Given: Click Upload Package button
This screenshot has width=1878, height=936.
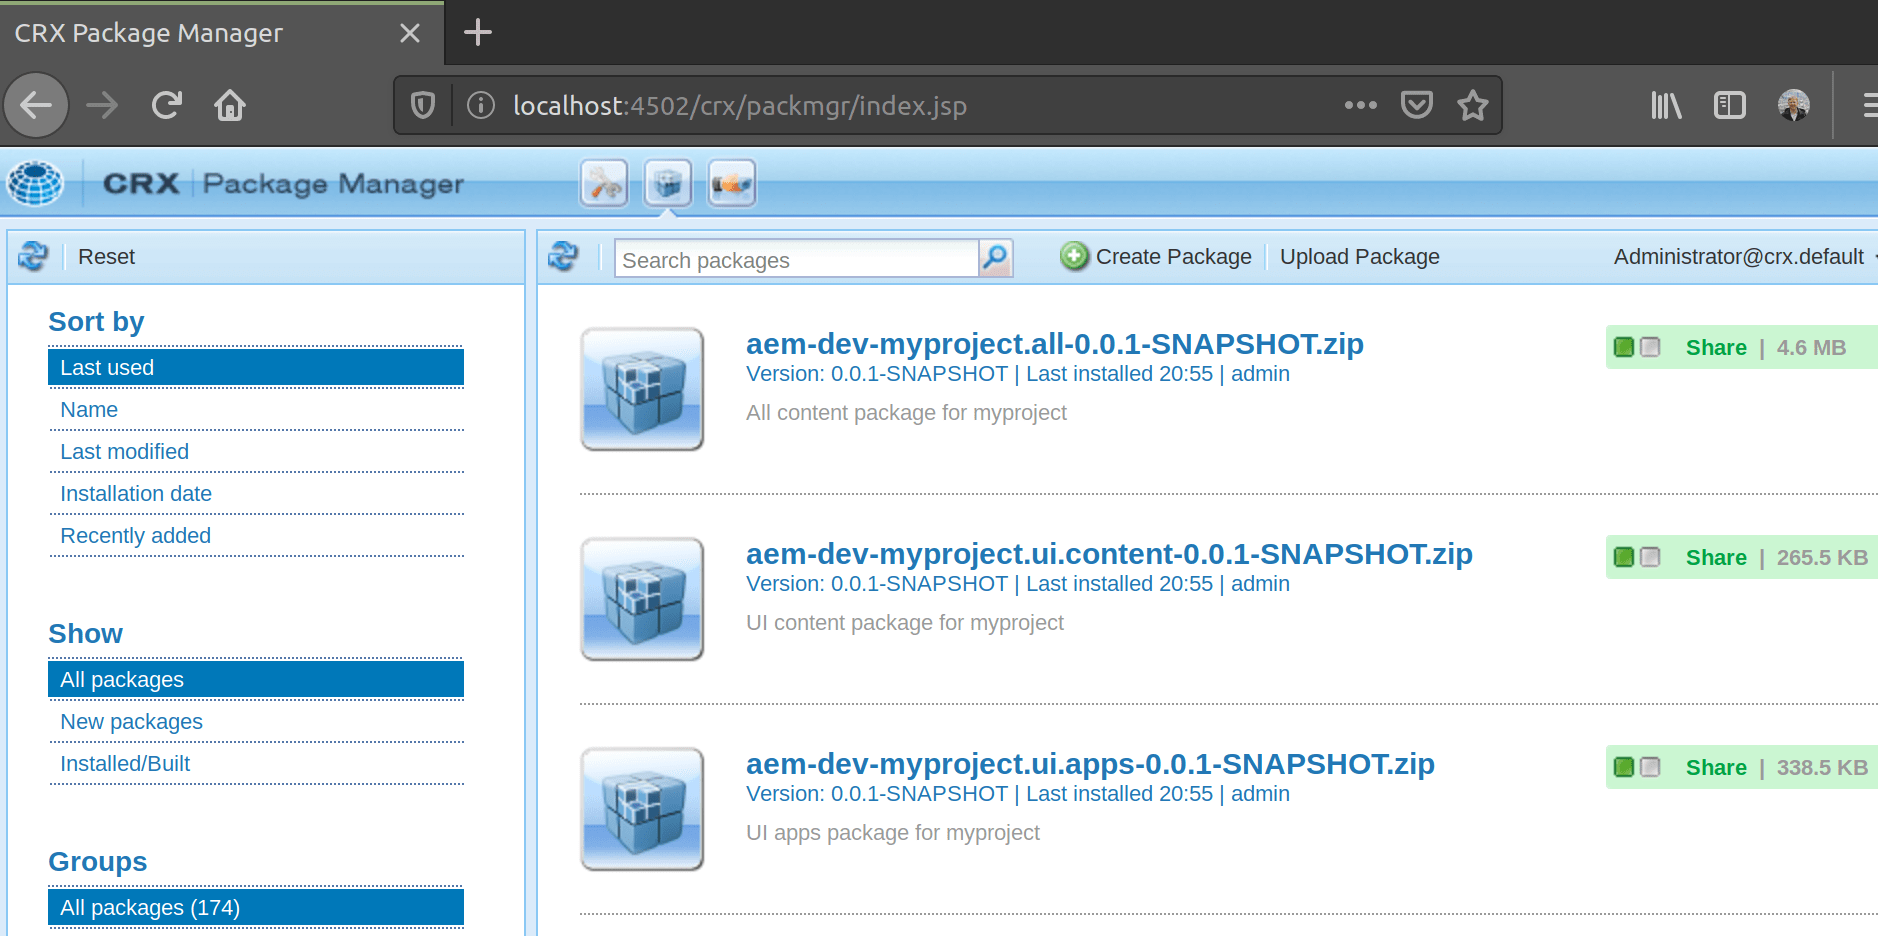Looking at the screenshot, I should pos(1359,257).
